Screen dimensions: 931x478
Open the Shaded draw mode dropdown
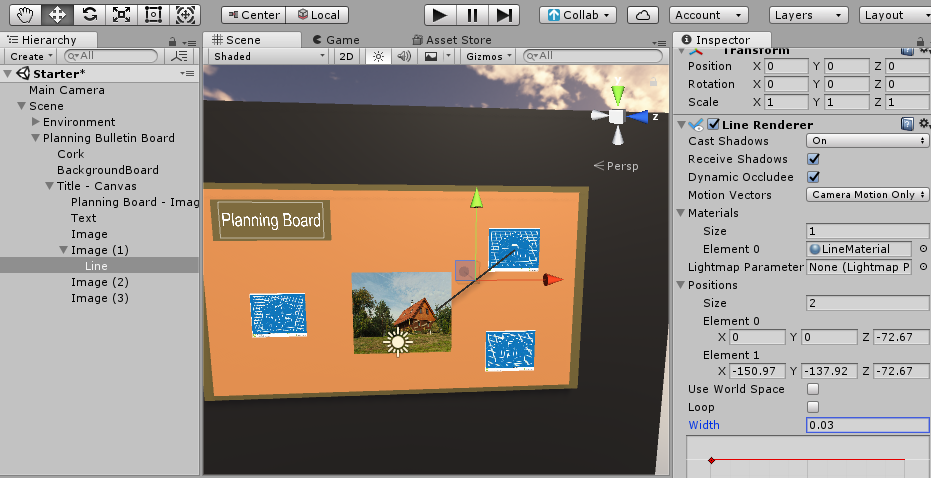click(267, 57)
